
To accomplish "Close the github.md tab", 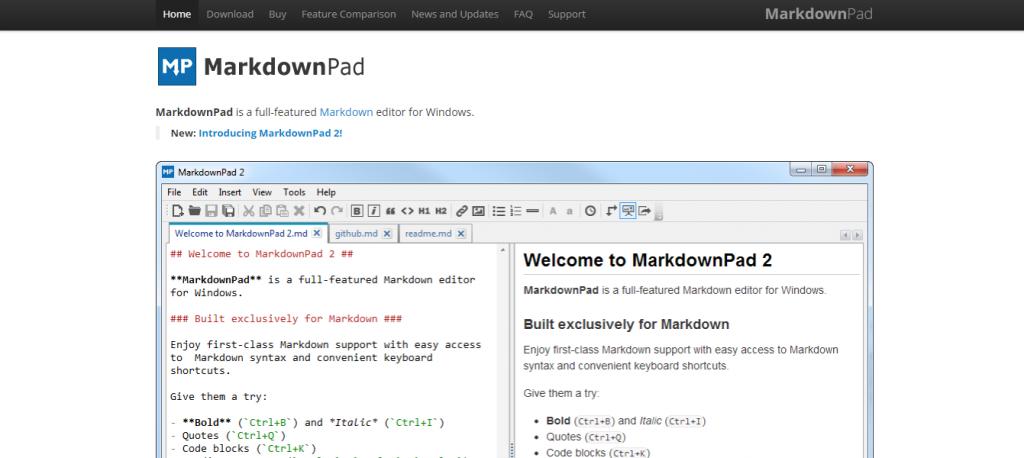I will [387, 233].
